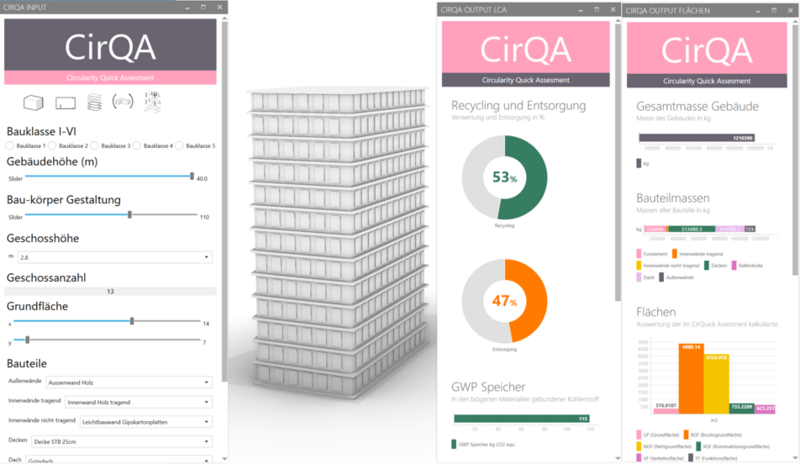The image size is (800, 464).
Task: Minimize the CIRQA OUTPUT LCA window
Action: pyautogui.click(x=581, y=10)
